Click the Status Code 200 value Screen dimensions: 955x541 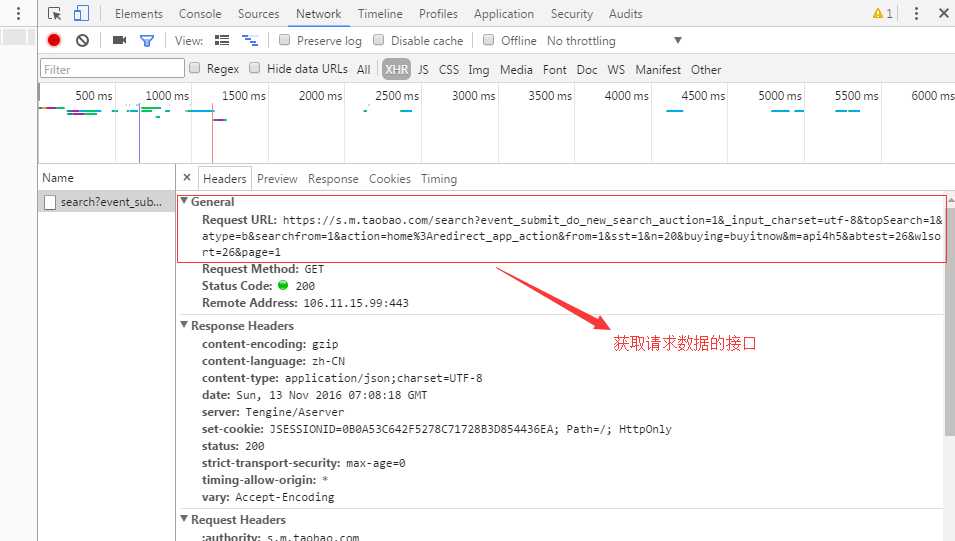[305, 286]
